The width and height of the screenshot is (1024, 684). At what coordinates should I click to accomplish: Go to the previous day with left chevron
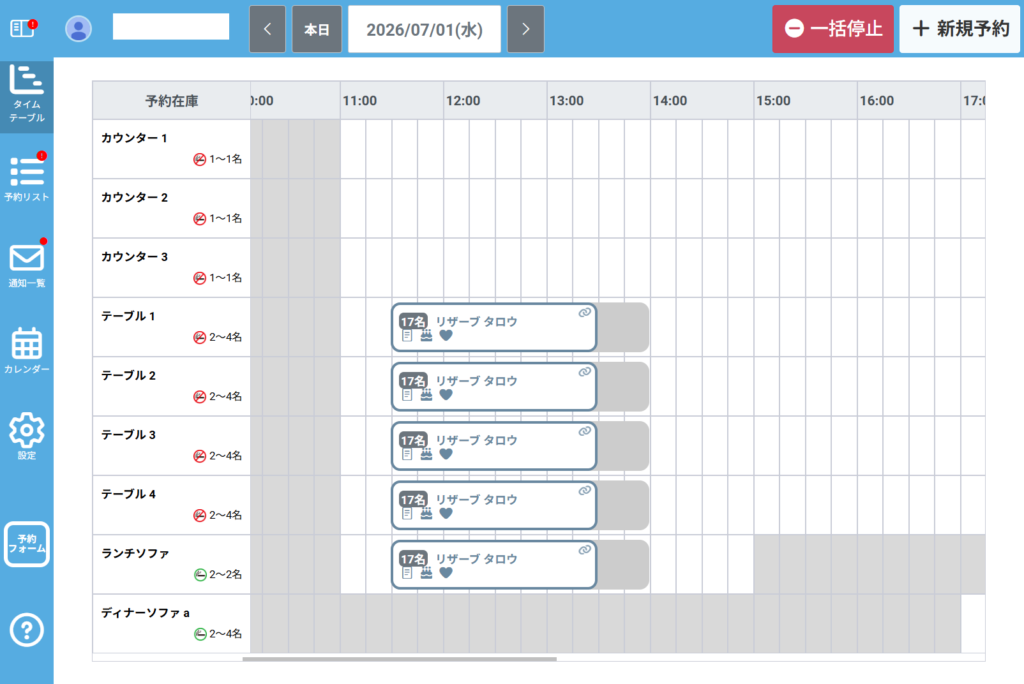tap(267, 29)
